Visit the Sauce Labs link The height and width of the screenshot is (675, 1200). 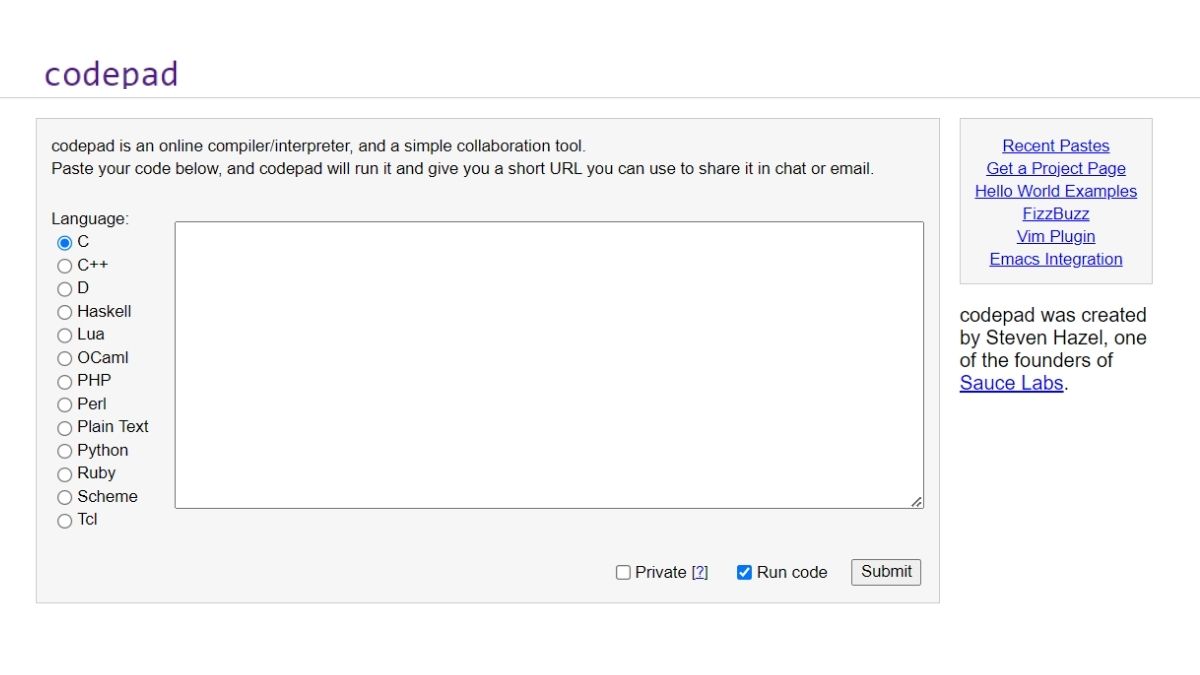[1011, 383]
